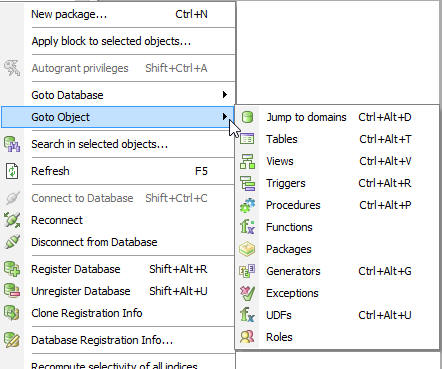Click the Packages box icon
This screenshot has height=369, width=442.
247,249
